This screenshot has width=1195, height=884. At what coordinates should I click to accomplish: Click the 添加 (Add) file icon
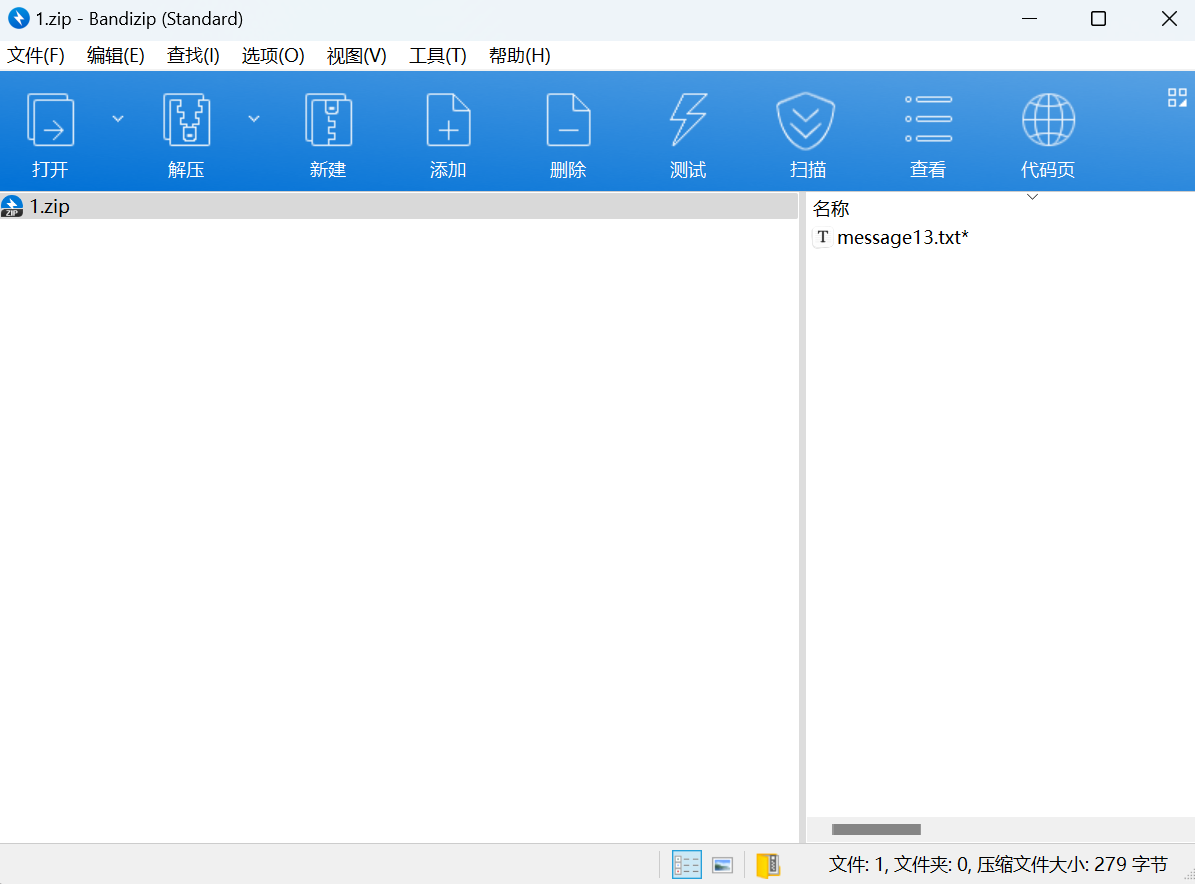pyautogui.click(x=448, y=120)
